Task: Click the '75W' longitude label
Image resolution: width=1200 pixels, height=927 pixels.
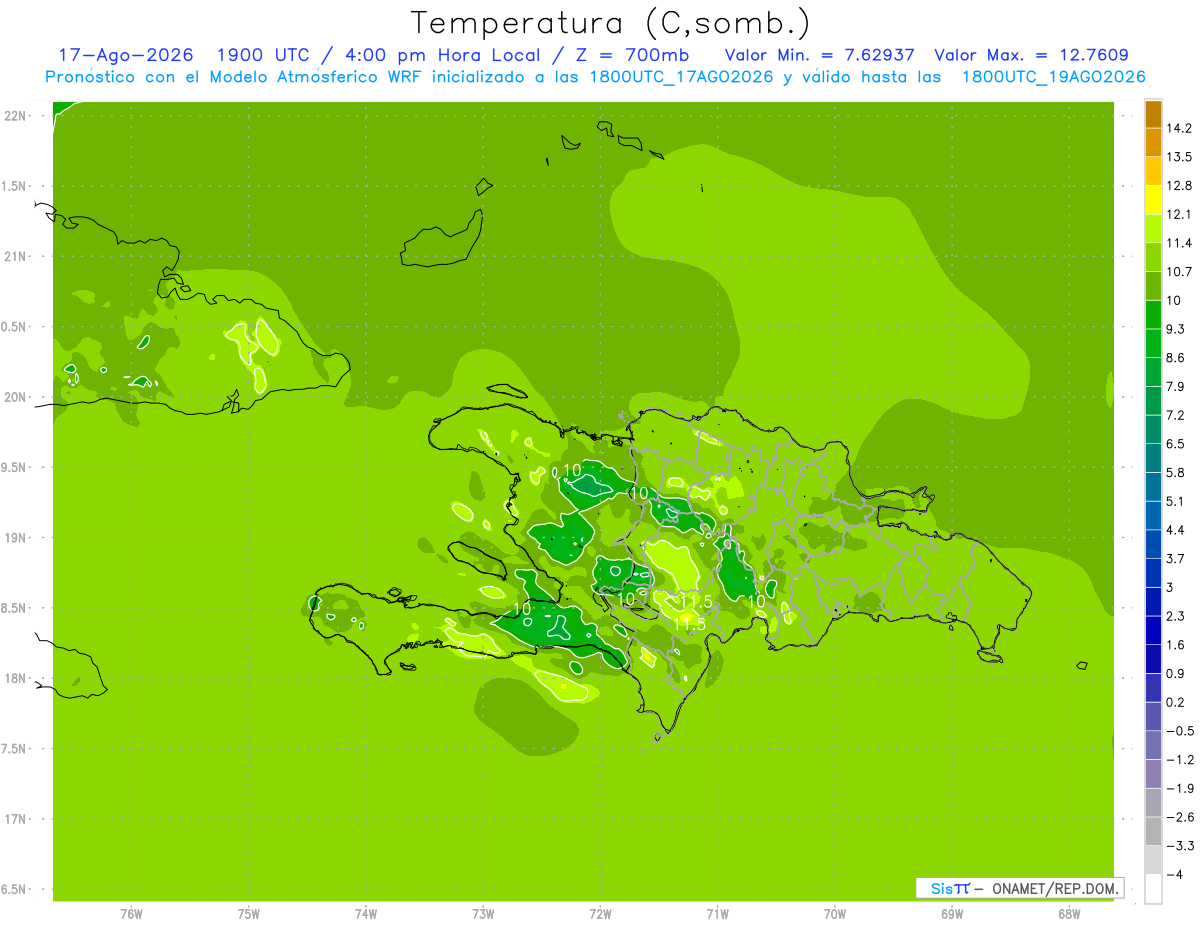Action: pos(249,915)
